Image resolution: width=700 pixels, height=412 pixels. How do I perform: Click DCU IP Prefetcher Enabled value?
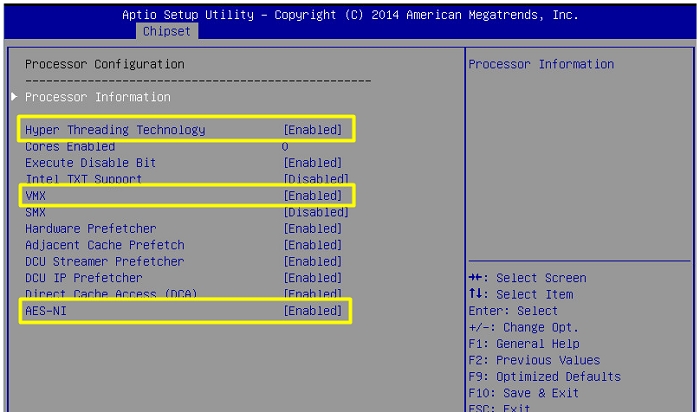point(313,278)
